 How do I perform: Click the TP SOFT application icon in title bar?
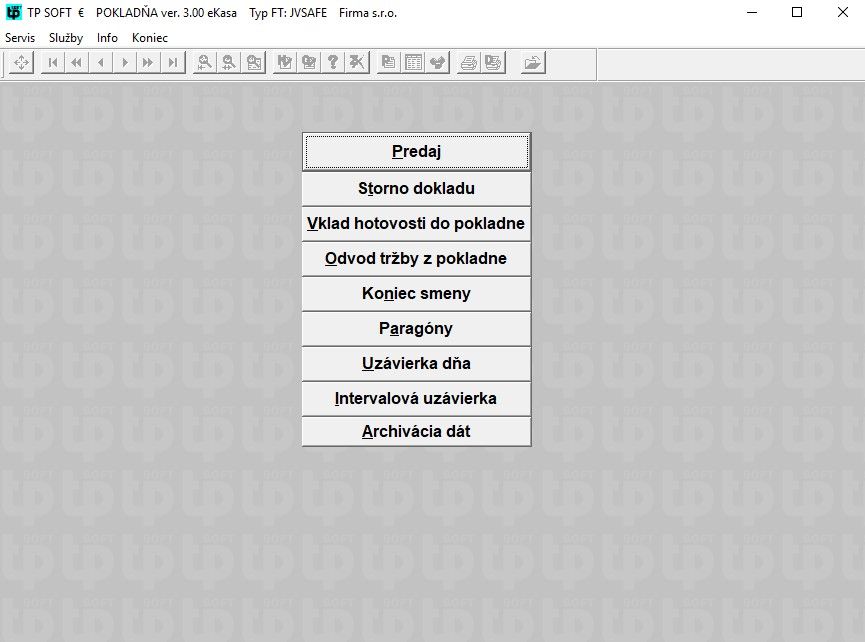[13, 12]
